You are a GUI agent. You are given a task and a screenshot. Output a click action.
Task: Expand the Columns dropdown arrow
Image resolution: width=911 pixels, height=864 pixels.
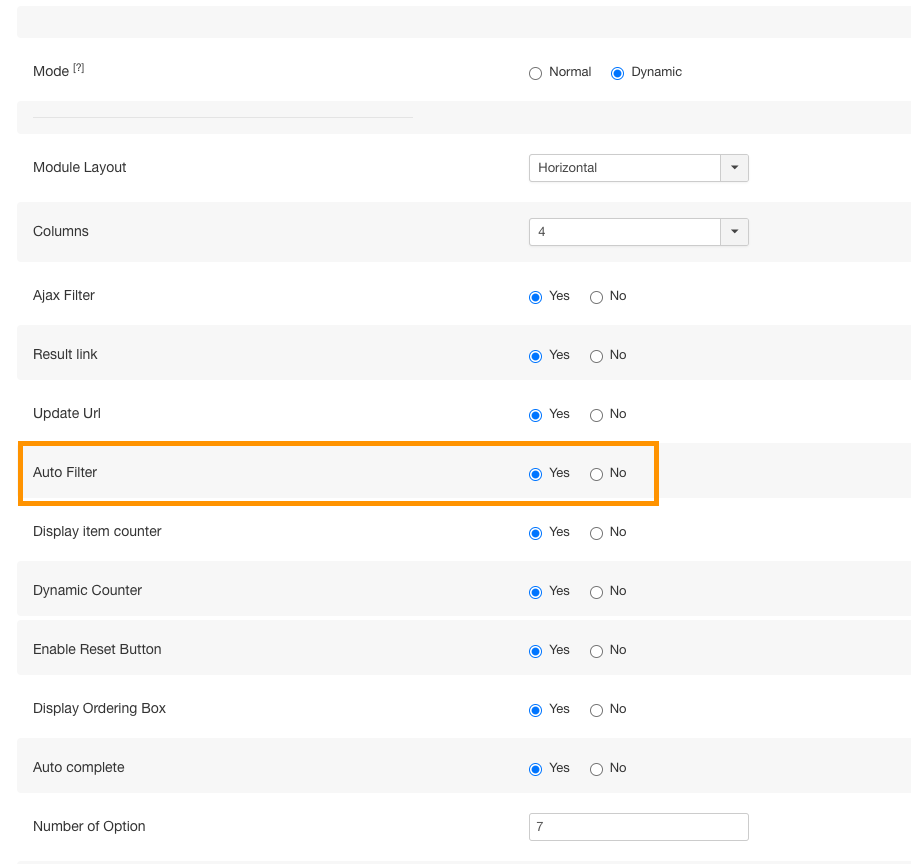734,232
